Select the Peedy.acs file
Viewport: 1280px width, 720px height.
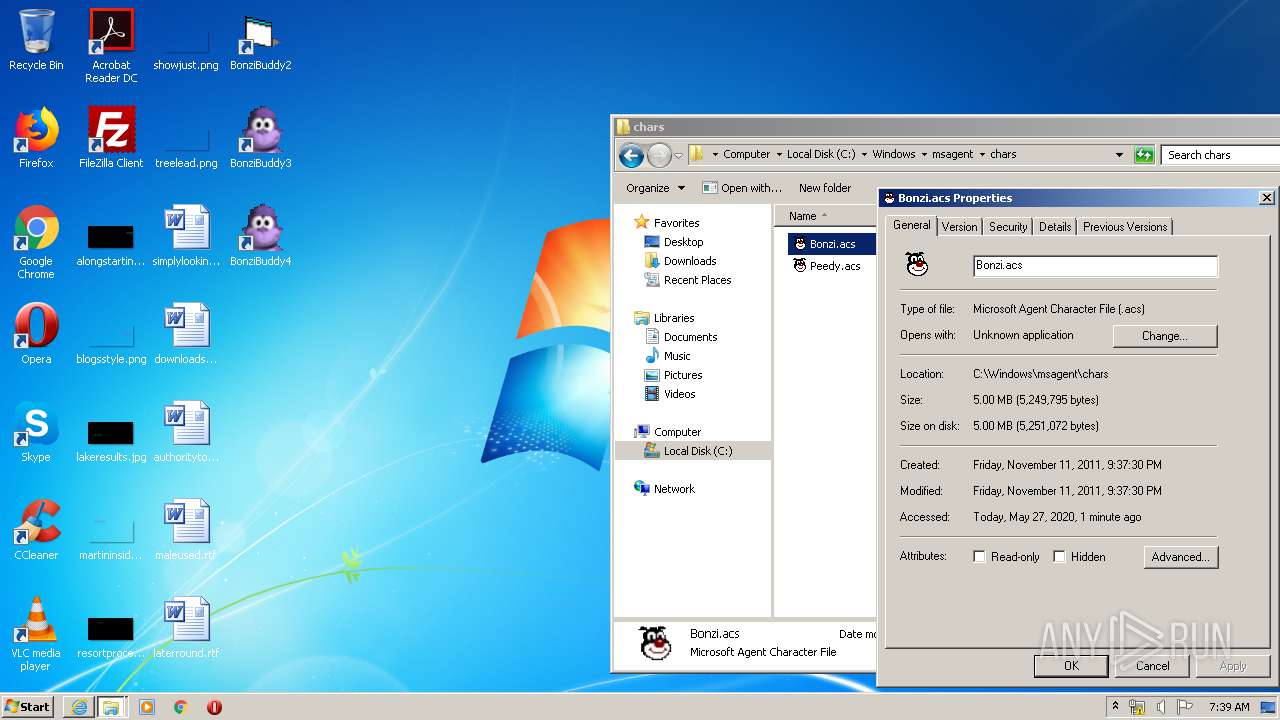tap(827, 266)
